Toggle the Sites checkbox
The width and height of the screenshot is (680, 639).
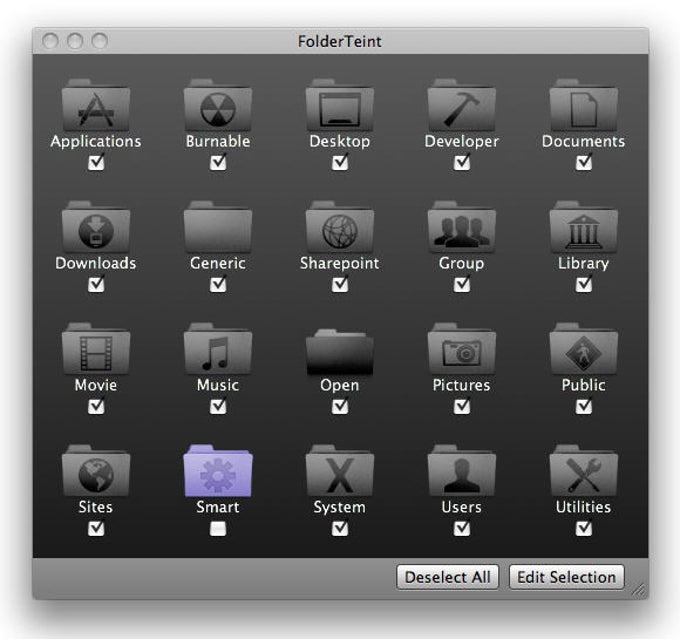96,528
